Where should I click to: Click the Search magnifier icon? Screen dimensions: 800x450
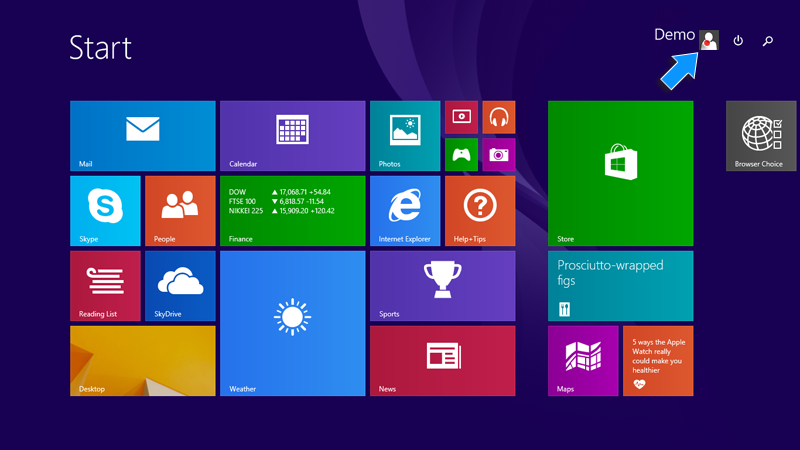768,41
